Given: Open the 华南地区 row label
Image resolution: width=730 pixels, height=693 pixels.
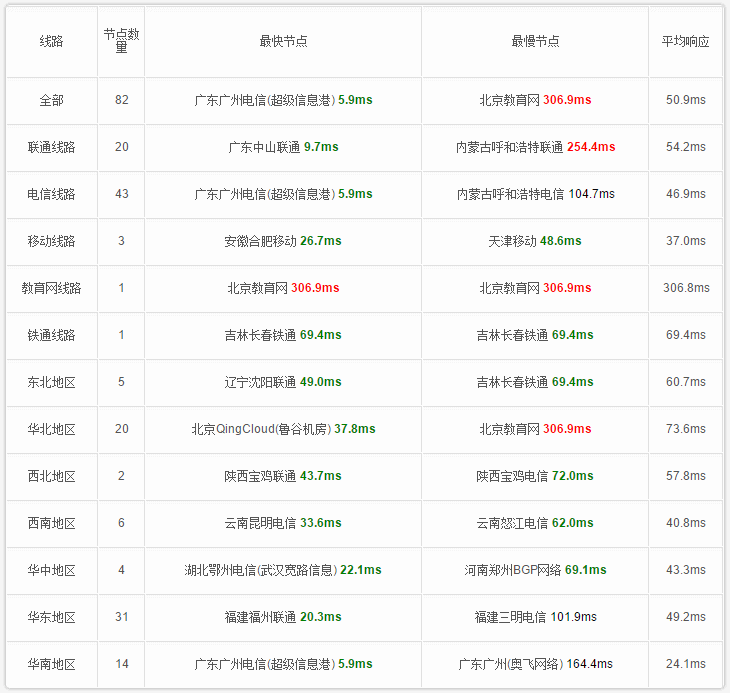Looking at the screenshot, I should tap(51, 664).
